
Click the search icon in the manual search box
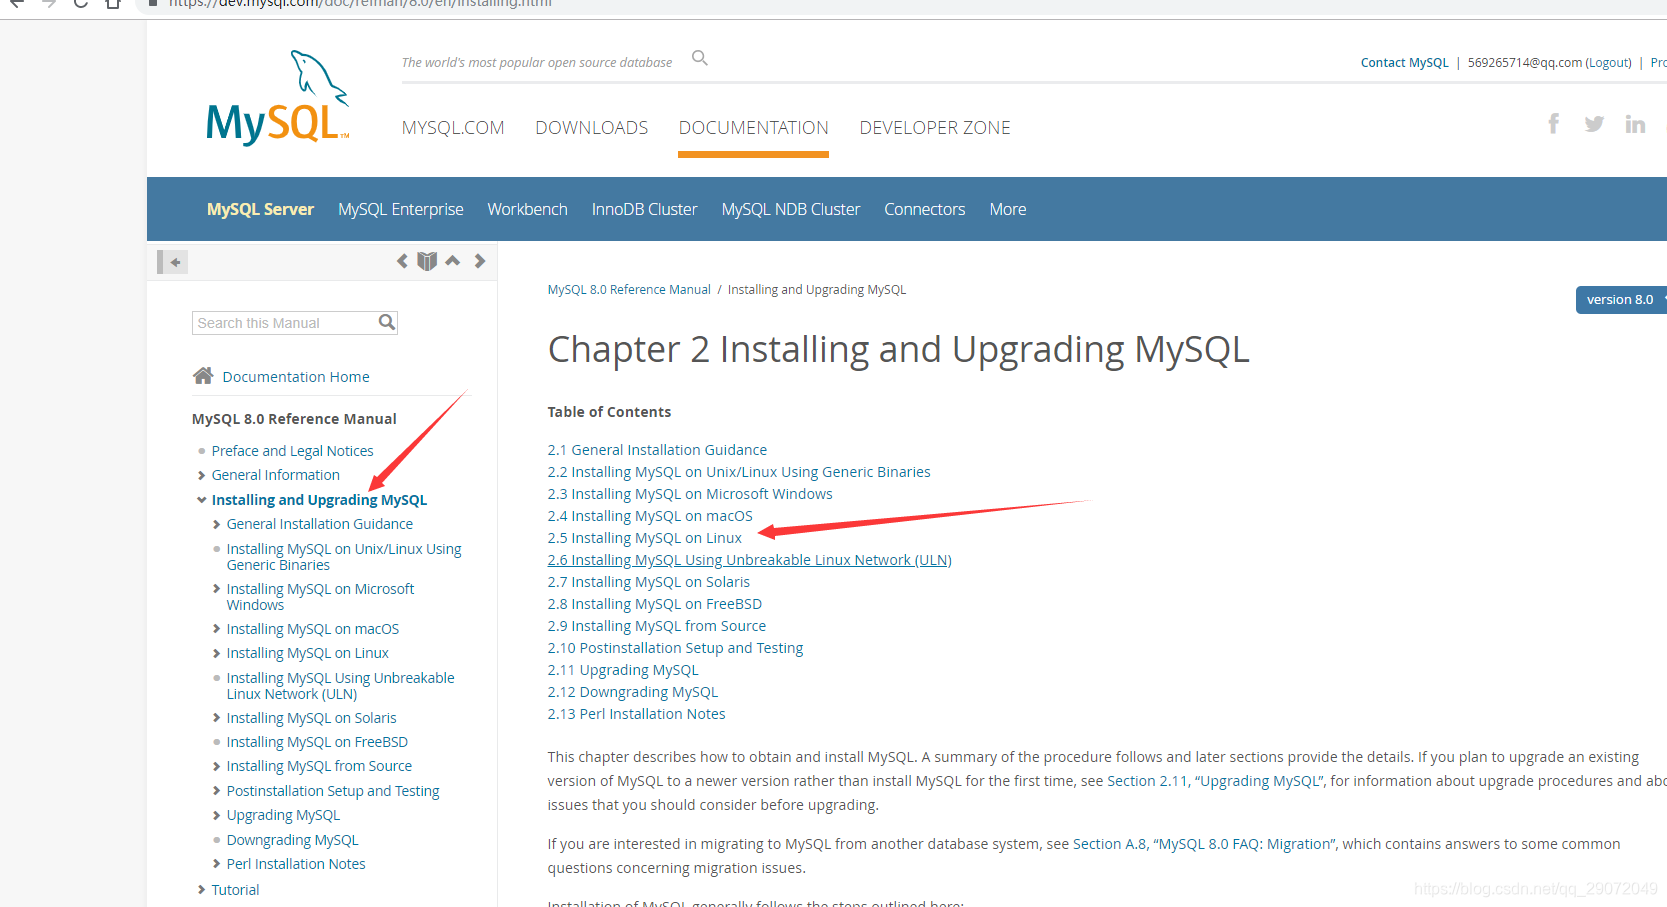pos(386,322)
